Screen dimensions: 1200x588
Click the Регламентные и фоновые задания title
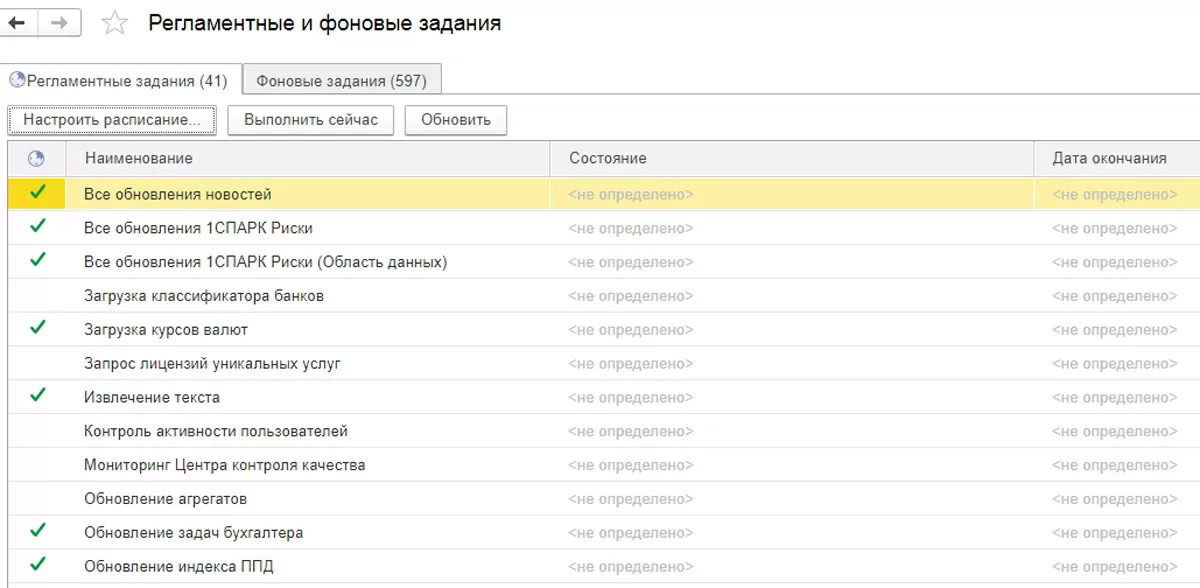click(325, 23)
